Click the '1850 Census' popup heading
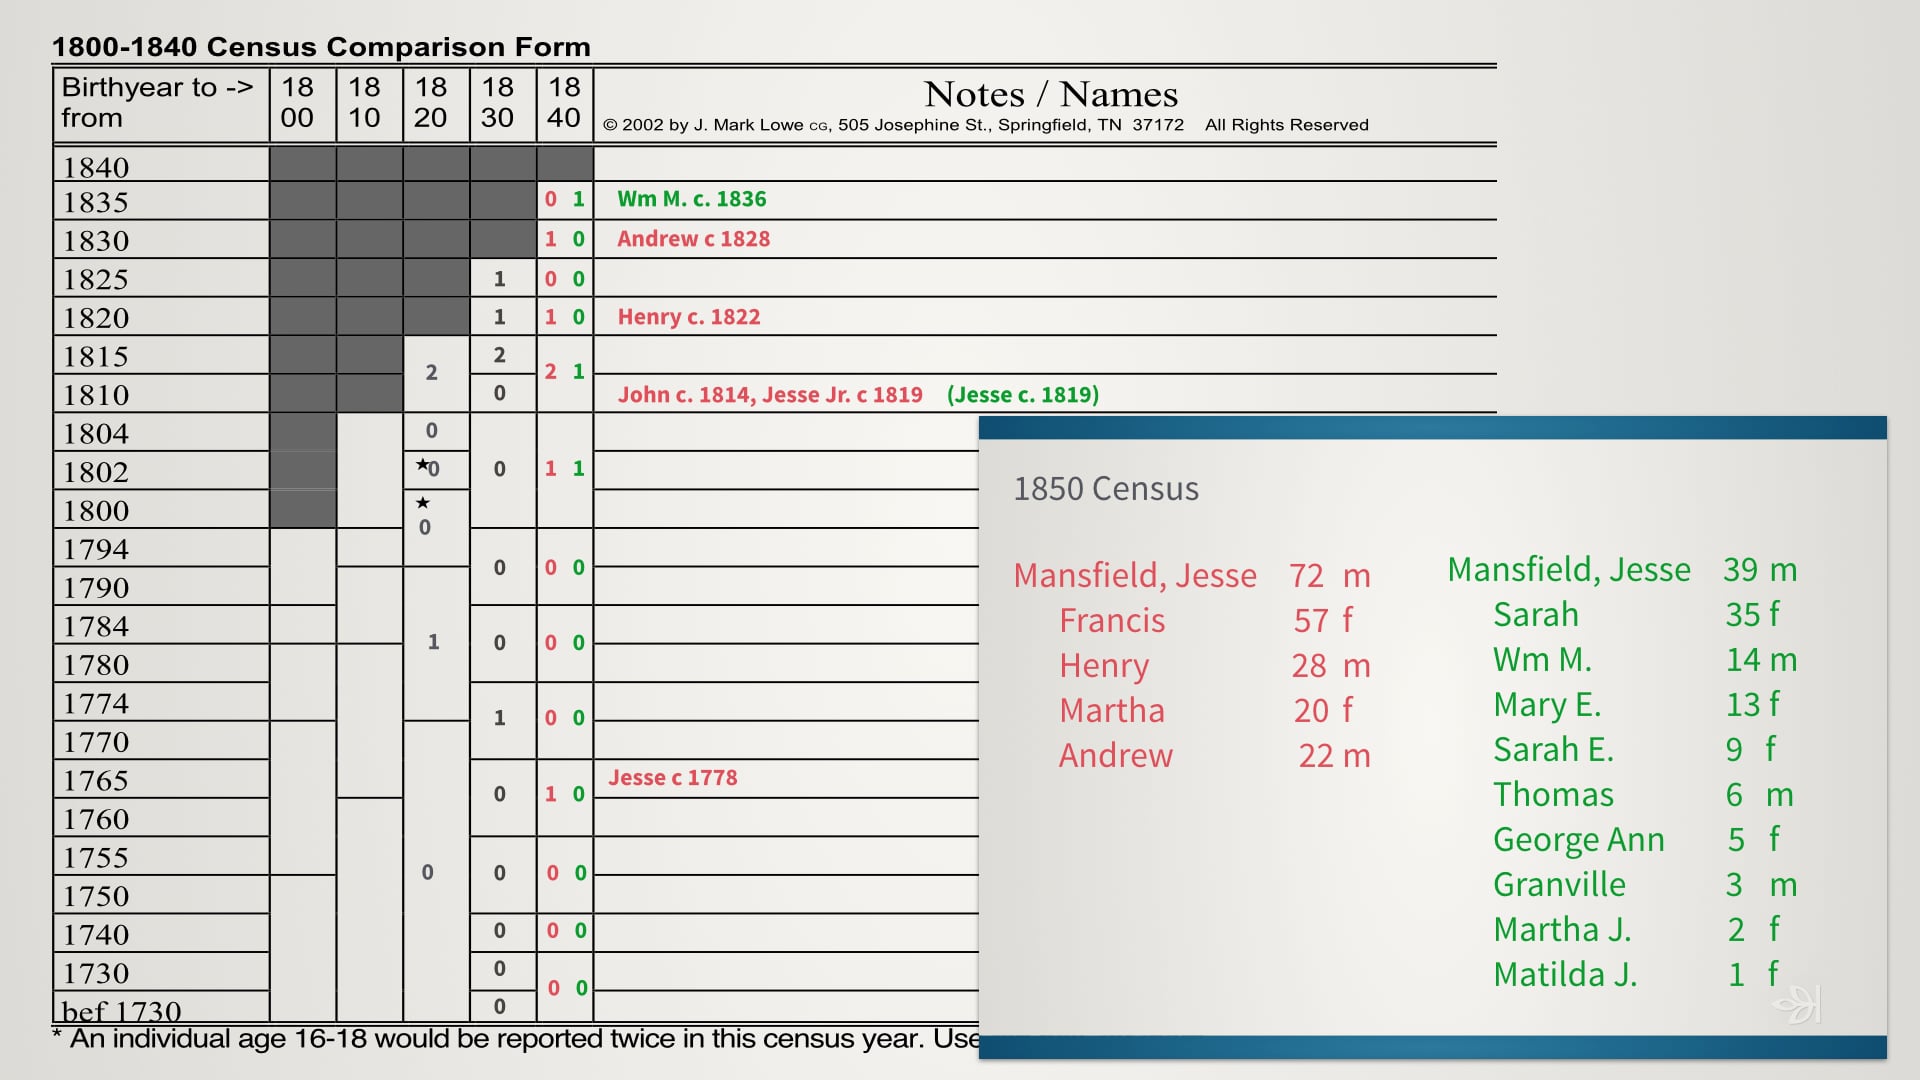Viewport: 1920px width, 1080px height. click(x=1105, y=489)
